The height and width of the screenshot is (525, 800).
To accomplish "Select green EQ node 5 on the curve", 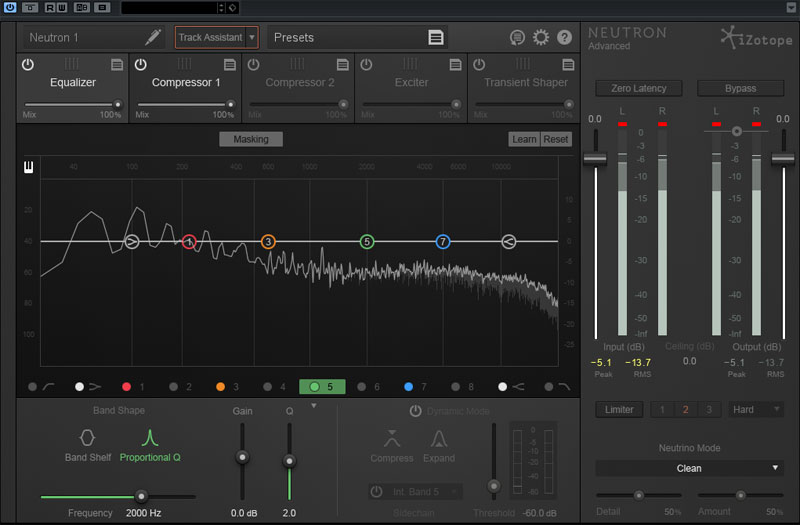I will tap(367, 241).
